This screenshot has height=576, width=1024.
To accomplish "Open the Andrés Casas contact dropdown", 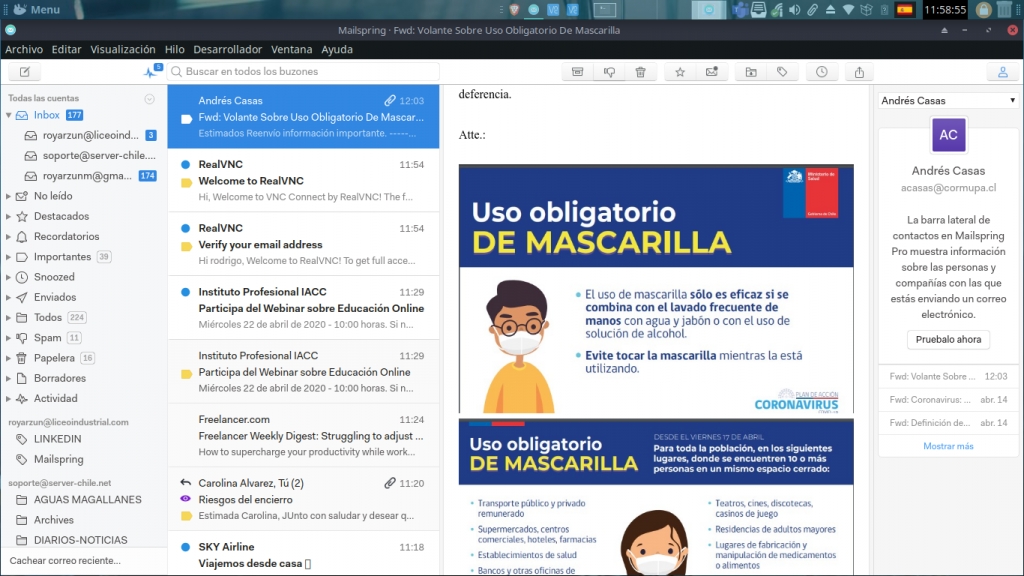I will 948,101.
